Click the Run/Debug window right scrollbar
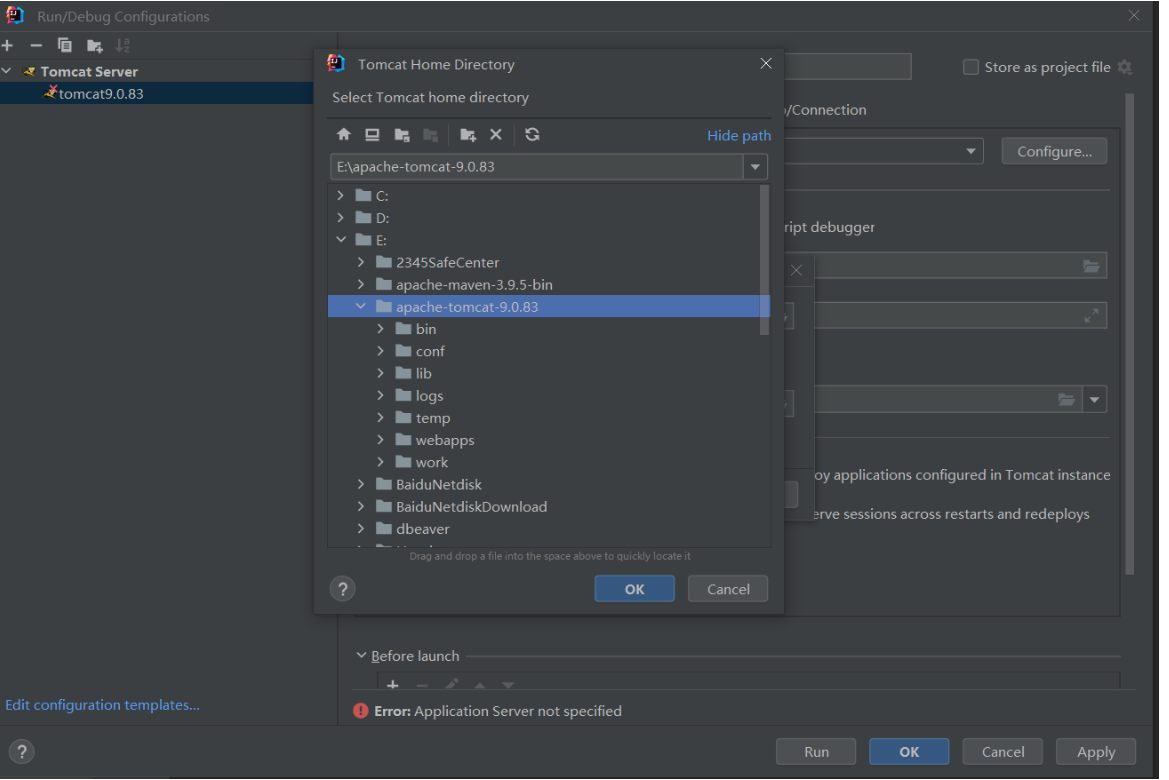 pos(1129,334)
